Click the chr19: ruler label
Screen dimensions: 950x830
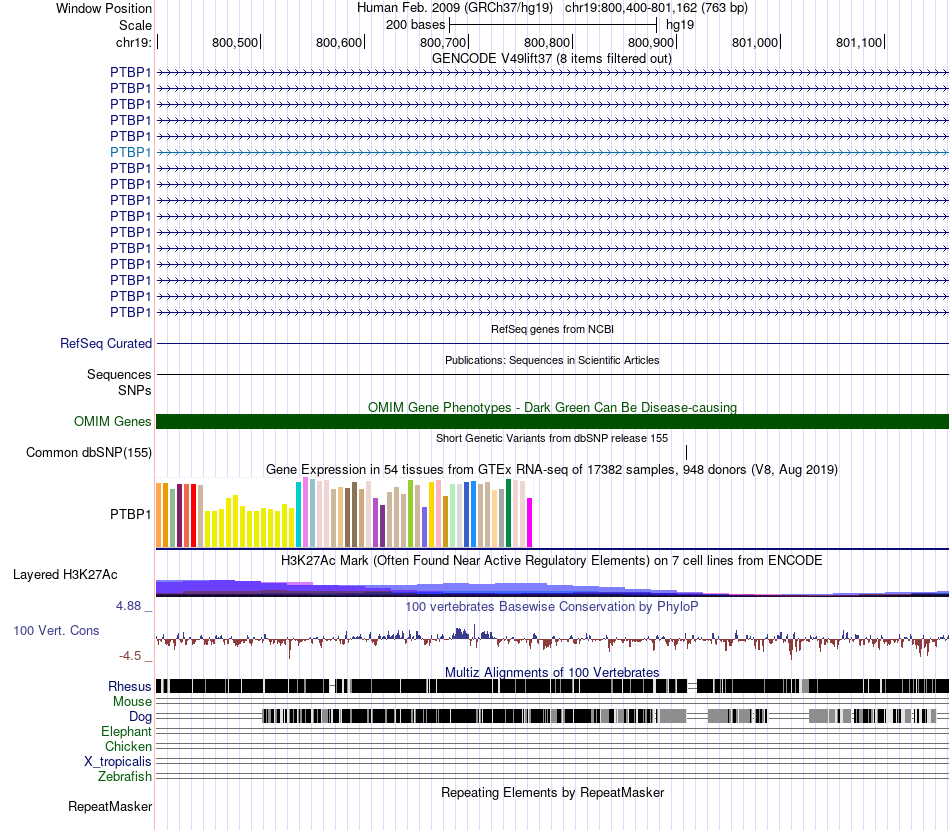[133, 42]
